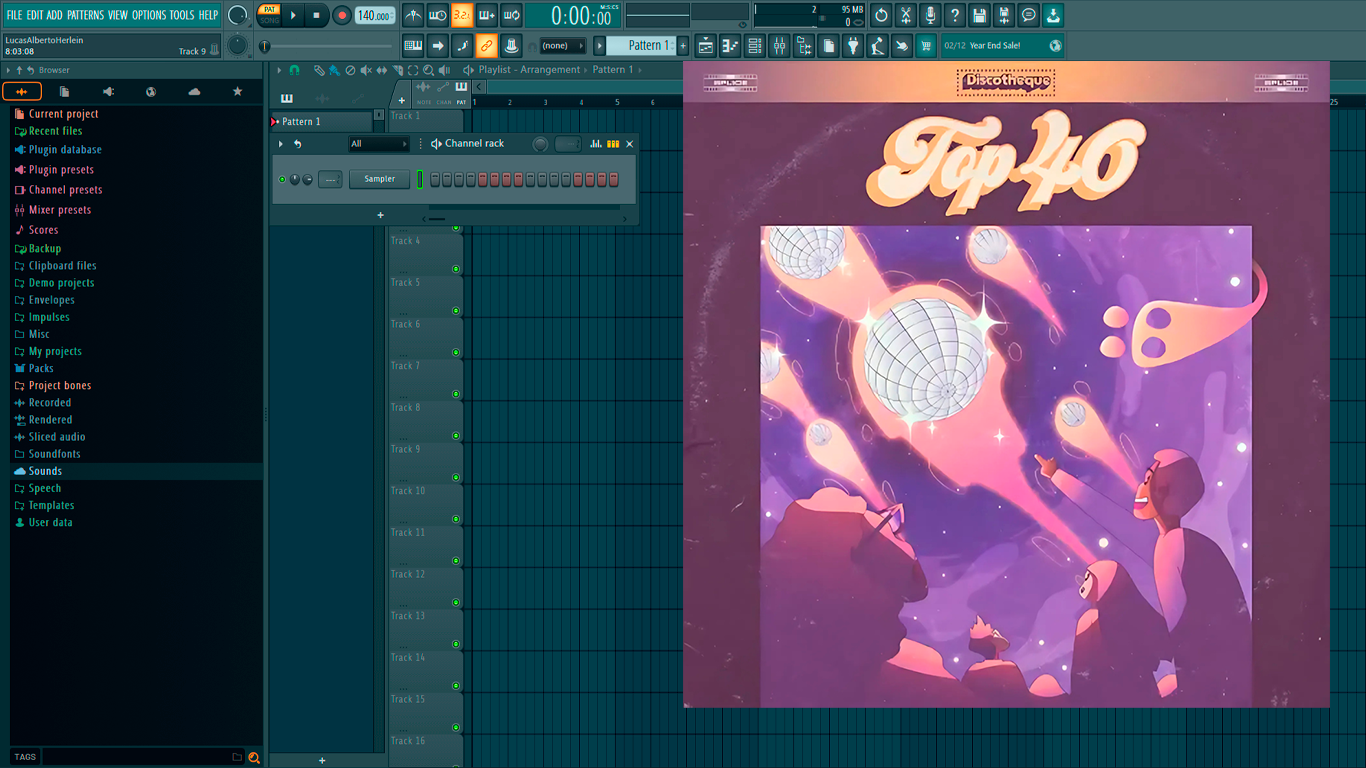Click the tempo field showing 140
Screen dimensions: 1366x768
(375, 15)
